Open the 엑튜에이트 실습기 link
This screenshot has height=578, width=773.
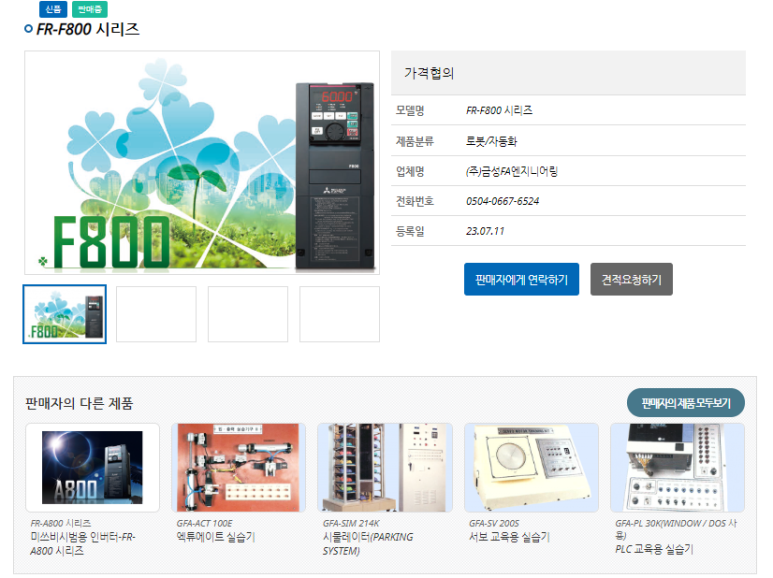point(216,537)
